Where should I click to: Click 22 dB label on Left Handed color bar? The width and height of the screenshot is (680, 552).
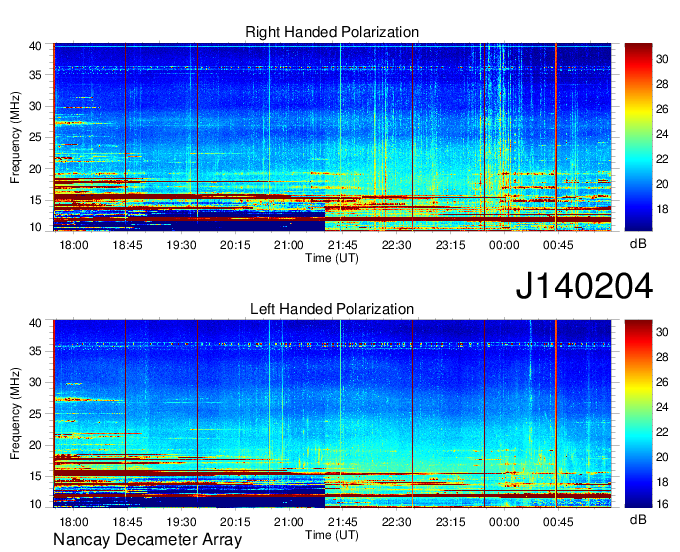click(662, 432)
